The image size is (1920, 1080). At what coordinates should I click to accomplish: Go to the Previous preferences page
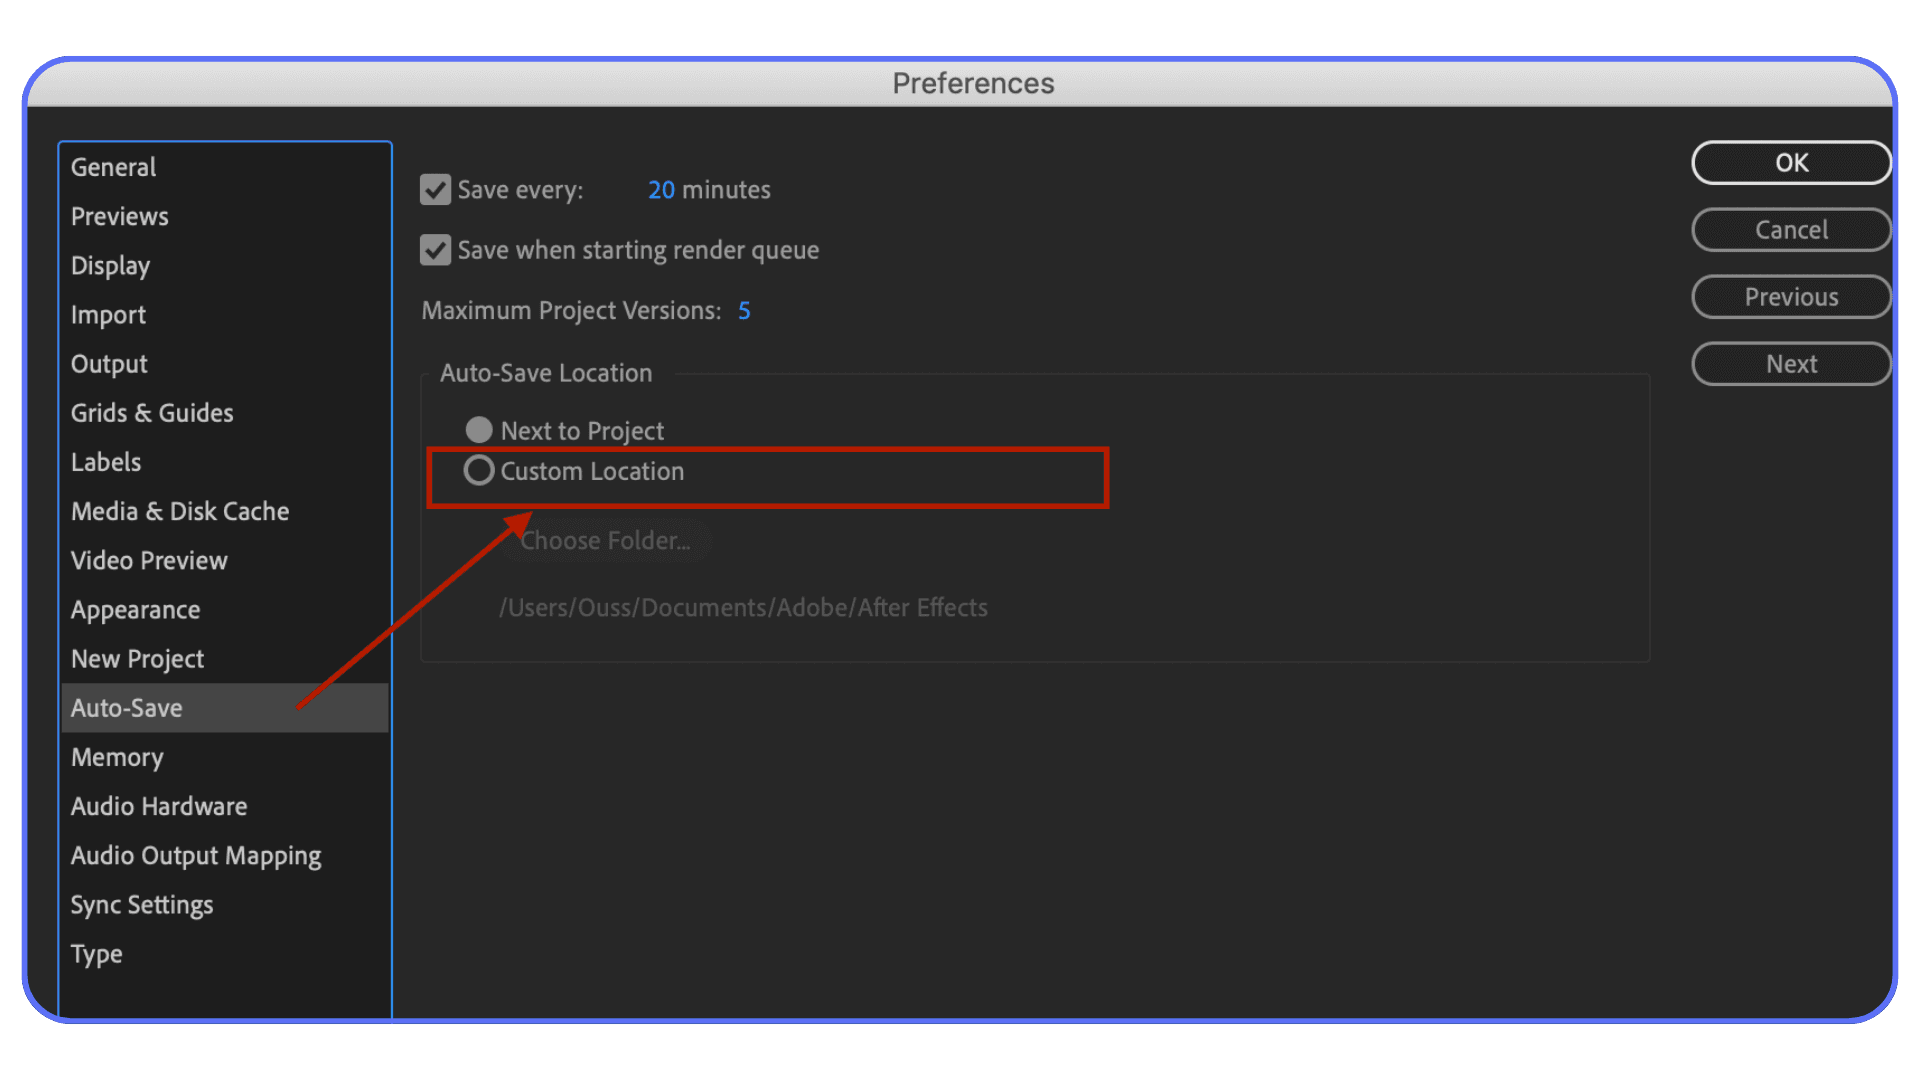[x=1790, y=296]
